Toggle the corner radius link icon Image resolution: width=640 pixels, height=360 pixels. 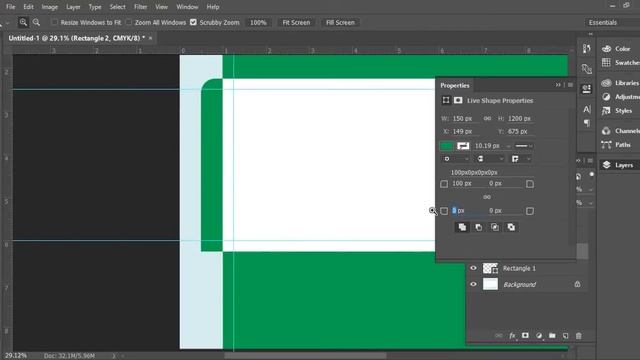point(487,197)
